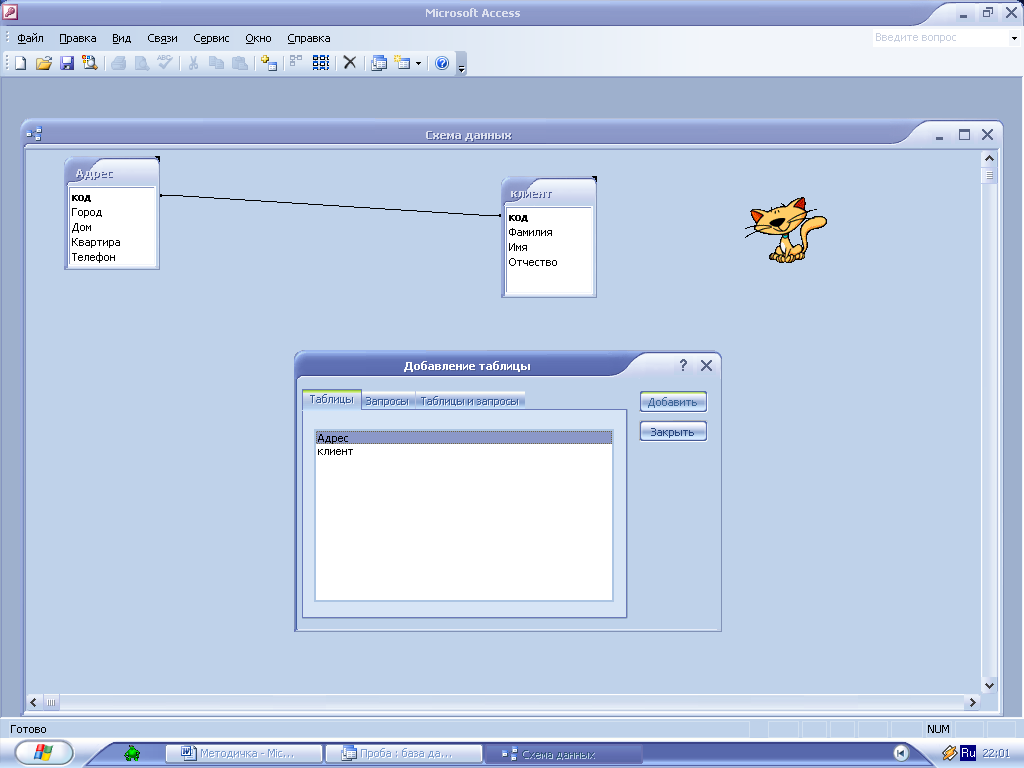Switch to the Запросы tab

[x=387, y=401]
